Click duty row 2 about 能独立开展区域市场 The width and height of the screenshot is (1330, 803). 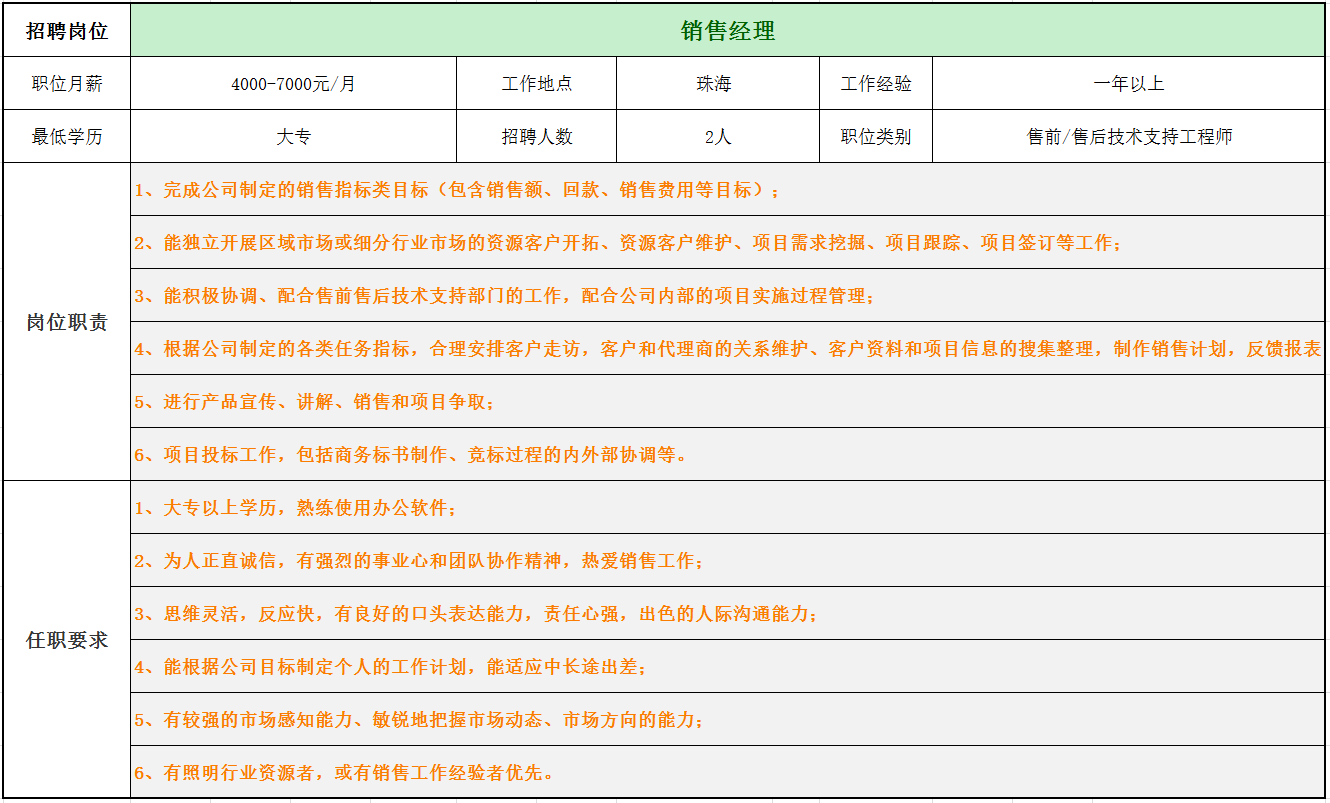[728, 243]
